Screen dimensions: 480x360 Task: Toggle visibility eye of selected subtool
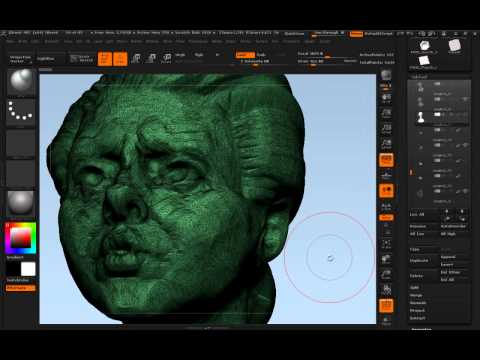pos(465,114)
